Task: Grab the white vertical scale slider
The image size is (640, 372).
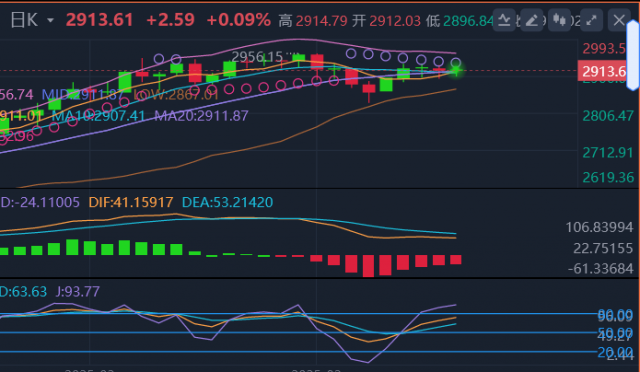Action: 633,55
